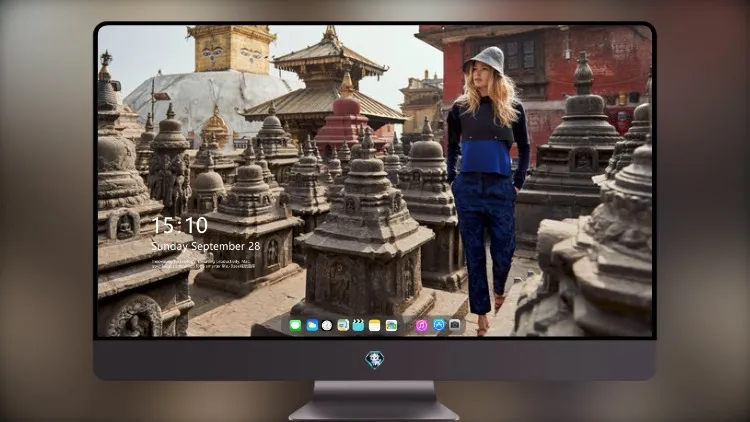The width and height of the screenshot is (750, 422).
Task: Click the monitor stand below the screen
Action: pyautogui.click(x=374, y=400)
